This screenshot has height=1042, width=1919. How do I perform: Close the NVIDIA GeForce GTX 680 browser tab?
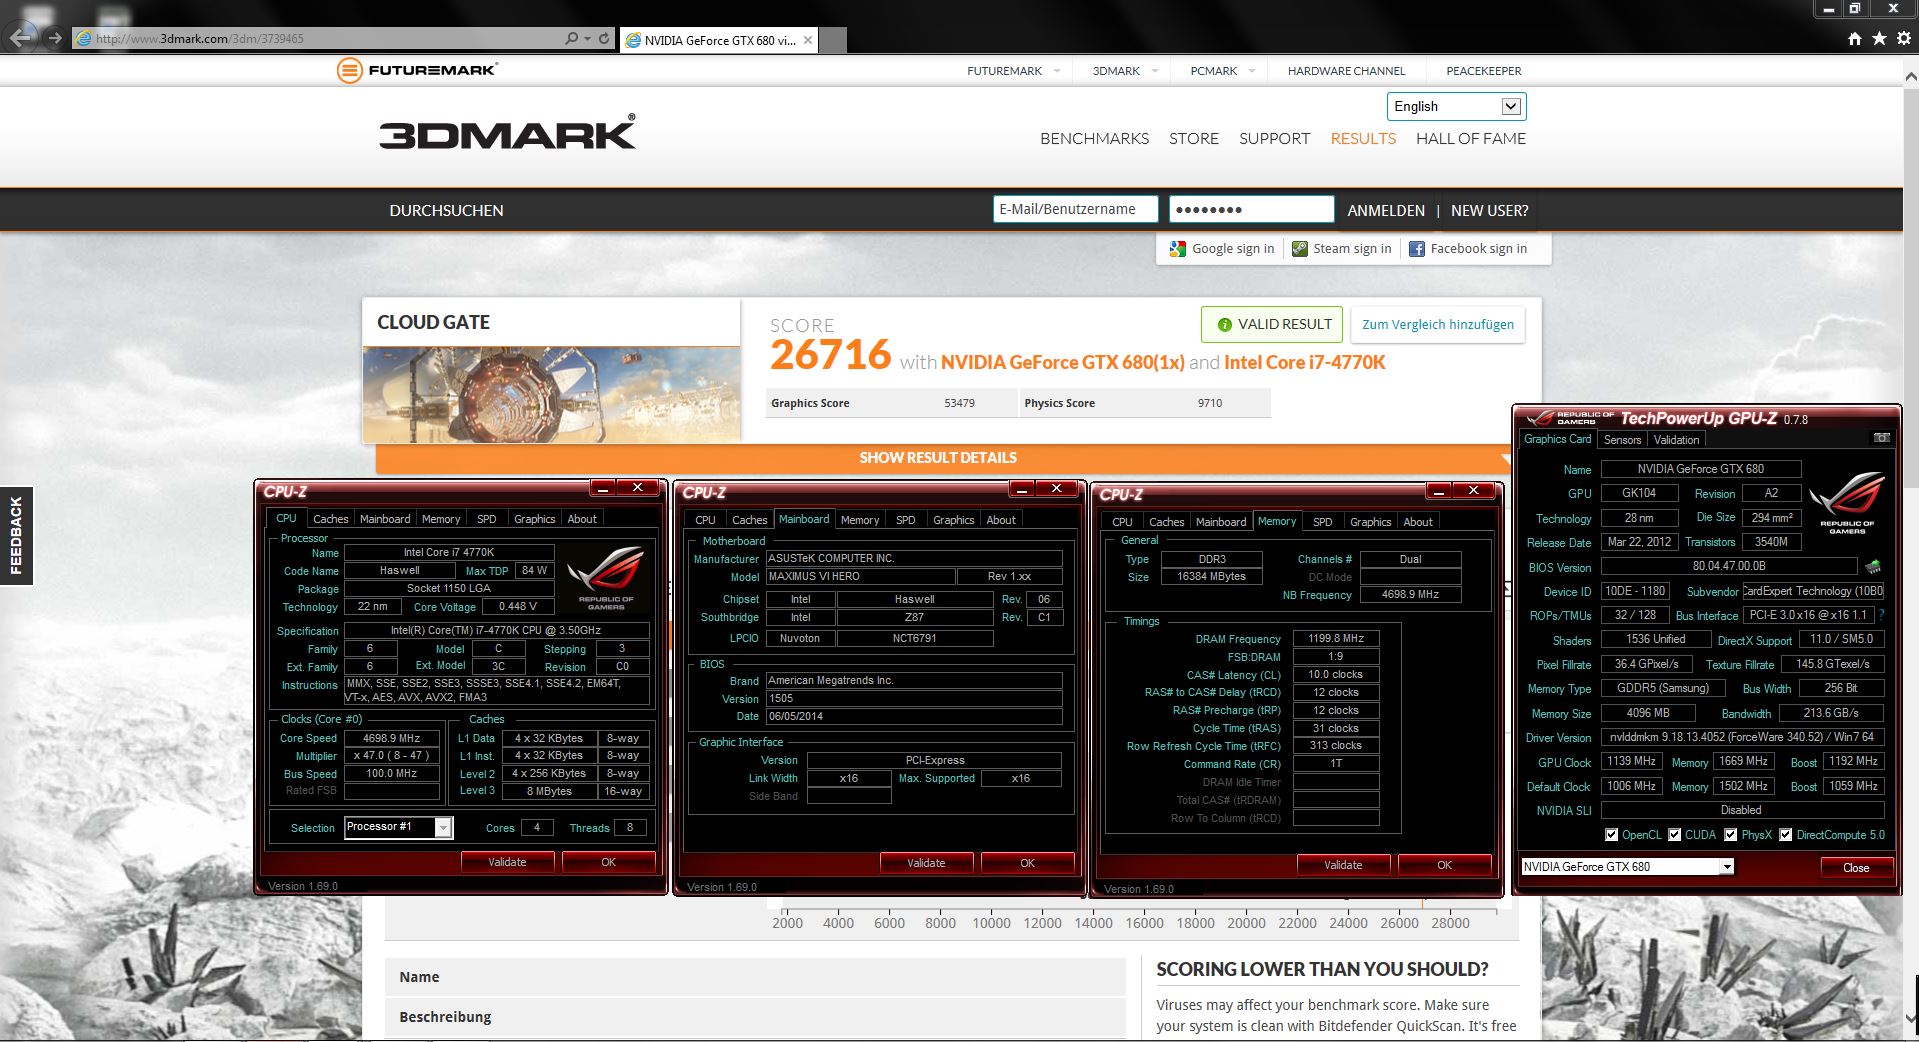click(x=808, y=40)
